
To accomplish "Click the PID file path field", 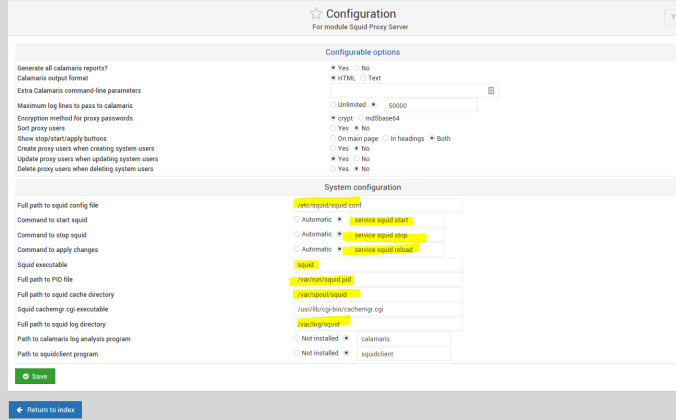I will pyautogui.click(x=378, y=279).
